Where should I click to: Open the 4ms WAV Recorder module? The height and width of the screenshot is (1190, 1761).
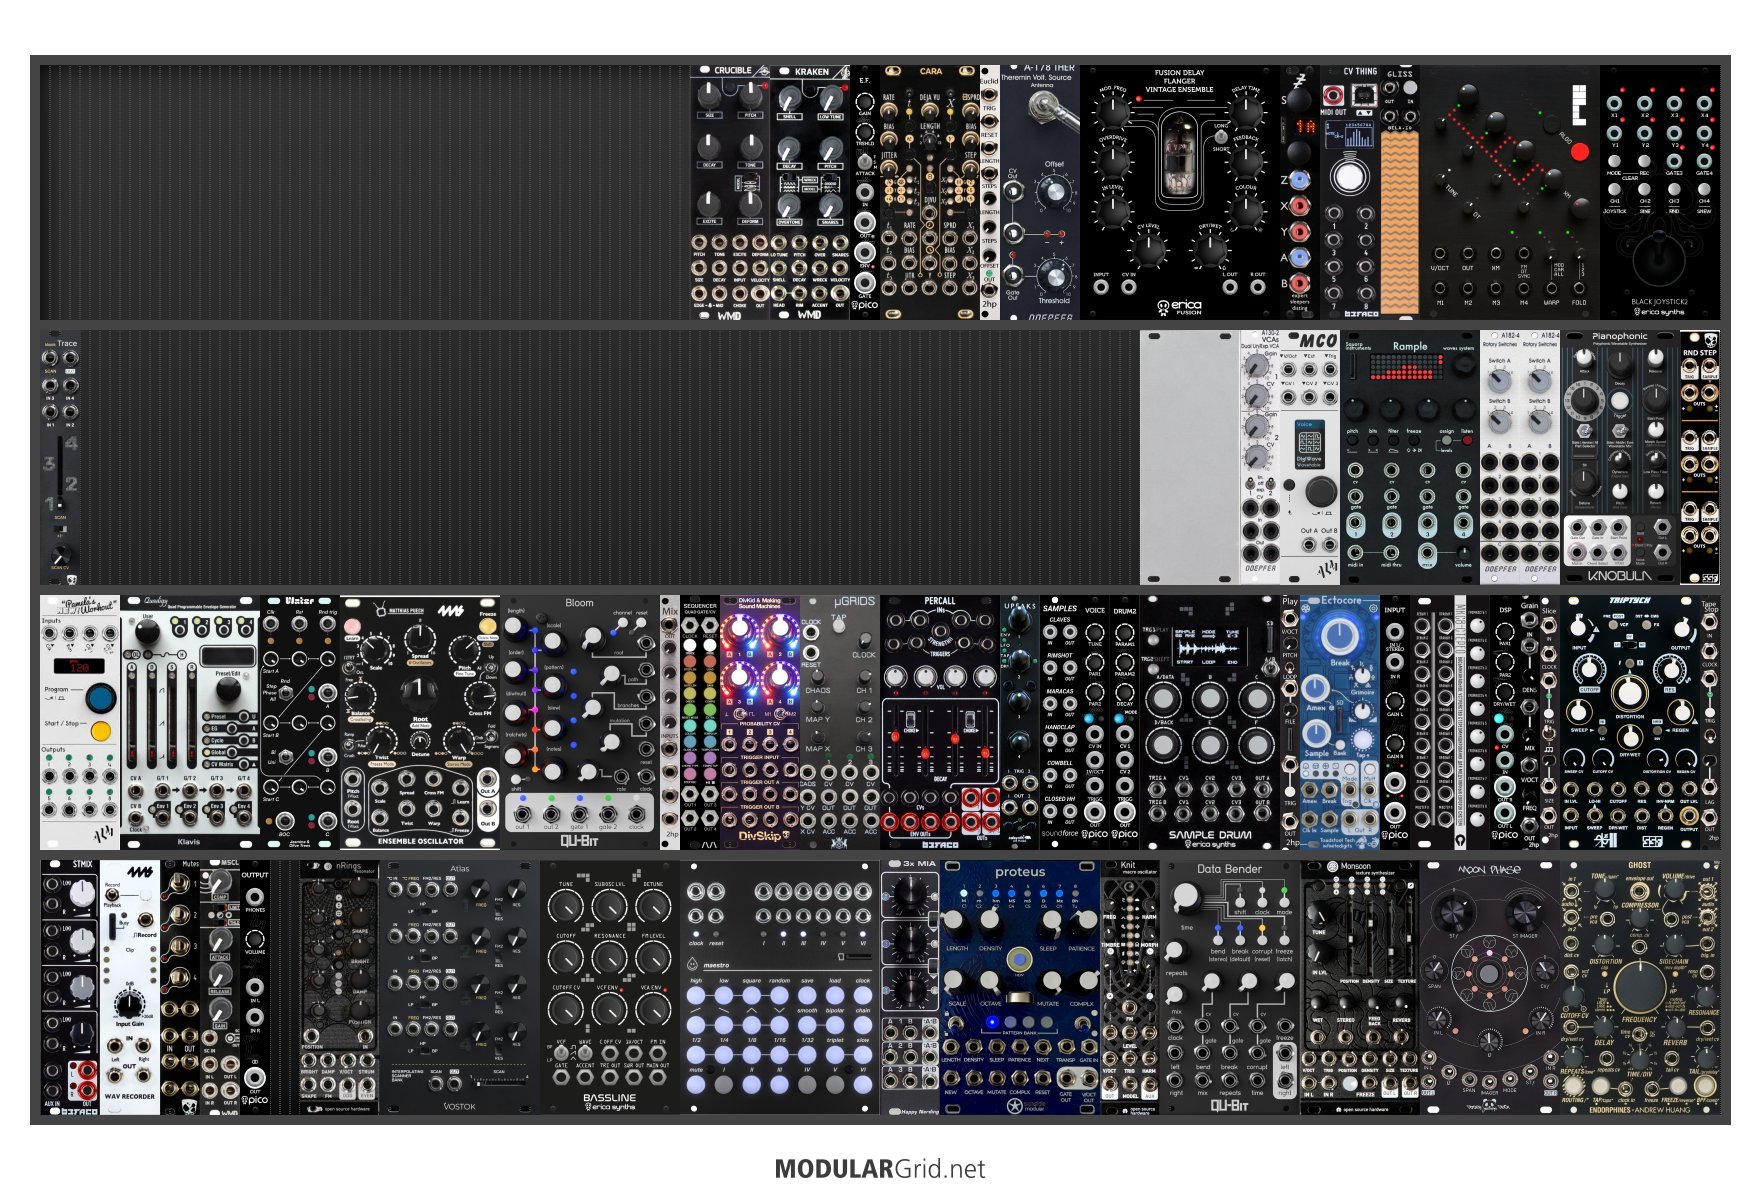pyautogui.click(x=130, y=987)
